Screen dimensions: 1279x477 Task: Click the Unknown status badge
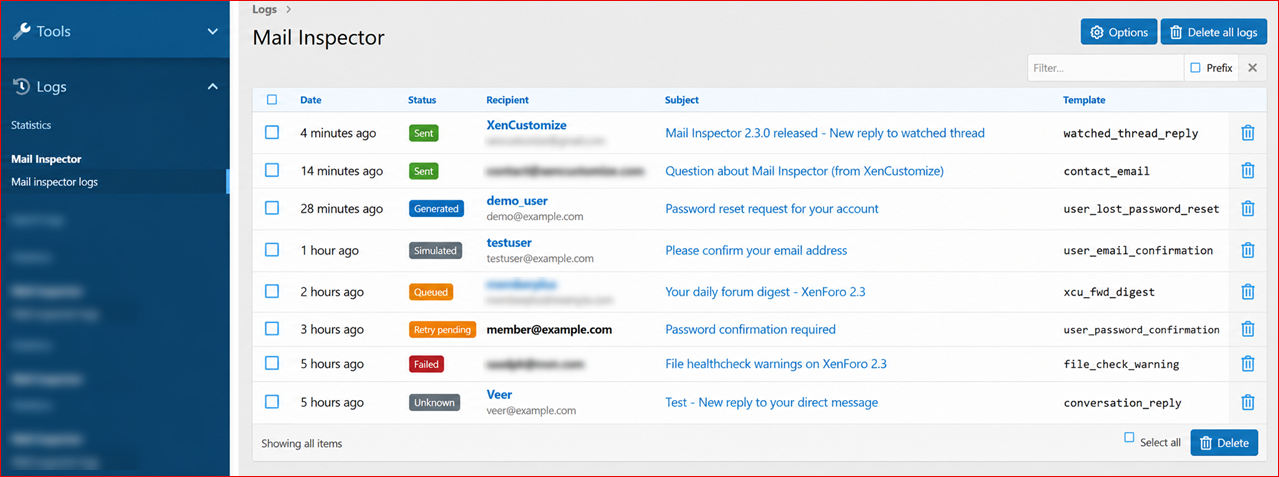(x=434, y=403)
